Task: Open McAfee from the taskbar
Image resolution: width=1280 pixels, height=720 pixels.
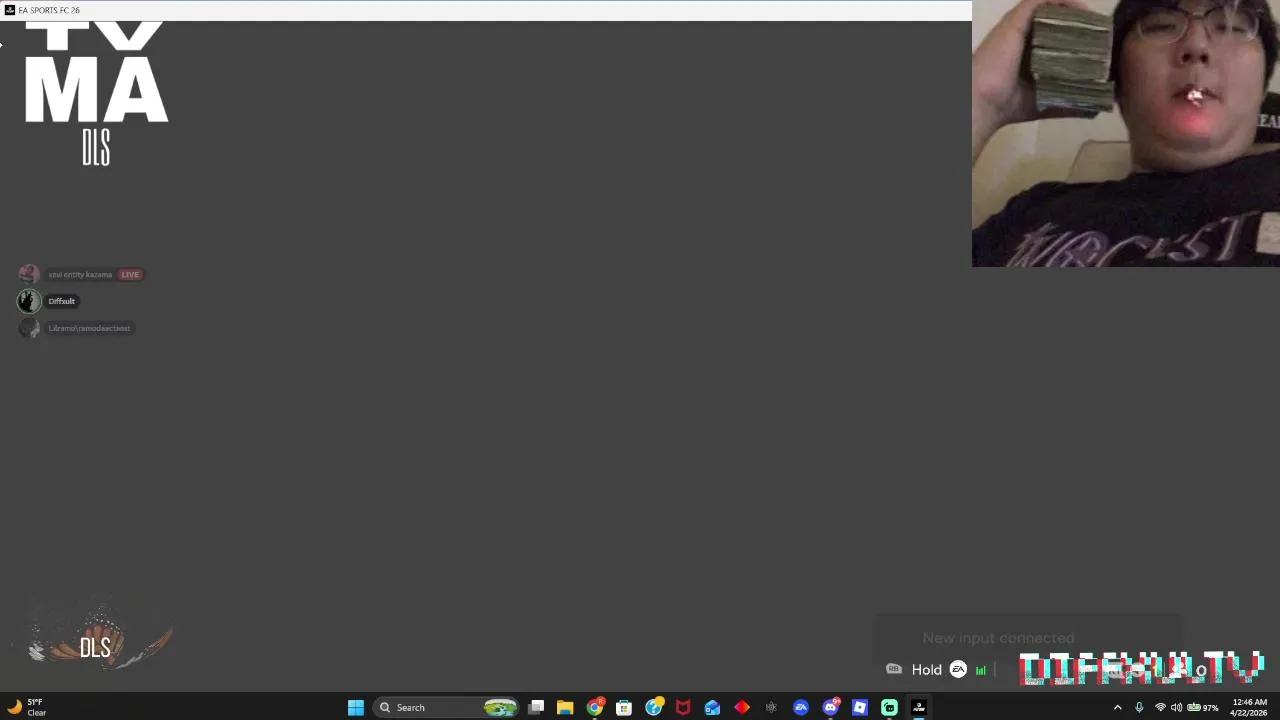Action: [x=683, y=707]
